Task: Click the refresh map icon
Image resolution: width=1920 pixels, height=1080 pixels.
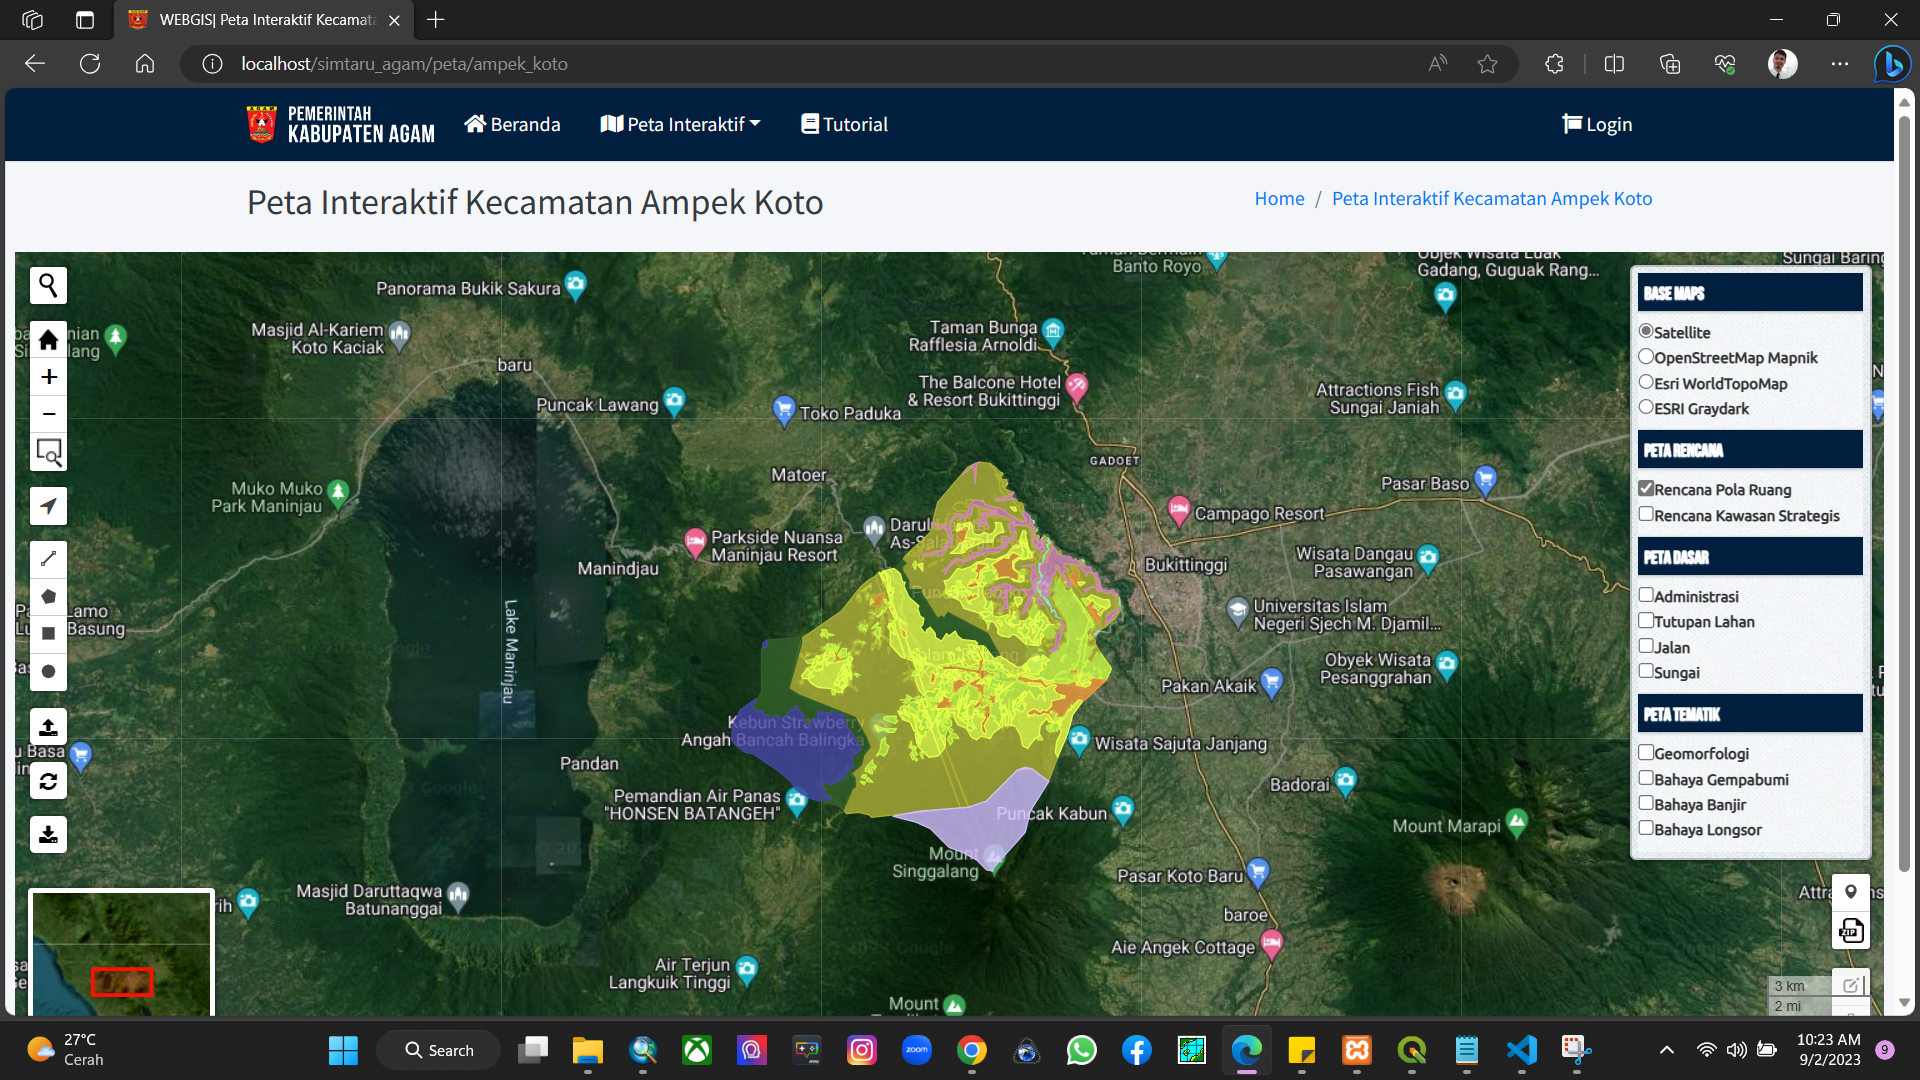Action: click(x=48, y=781)
